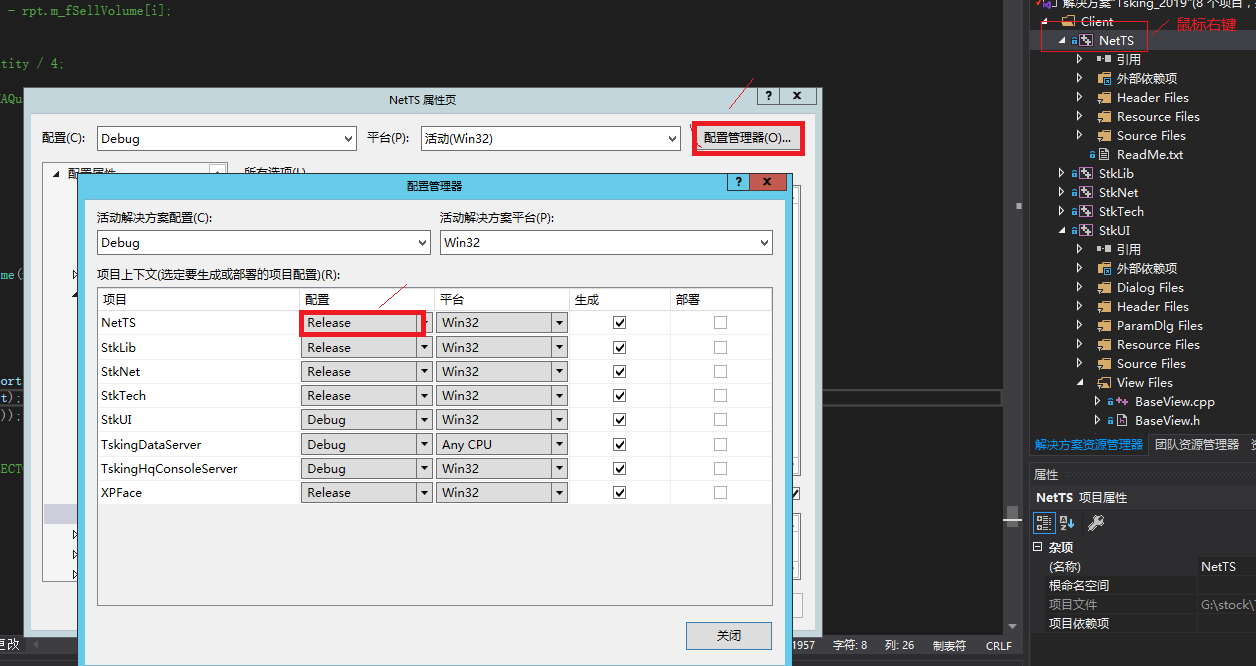
Task: Click the Categorized view icon in Properties panel
Action: click(1044, 522)
